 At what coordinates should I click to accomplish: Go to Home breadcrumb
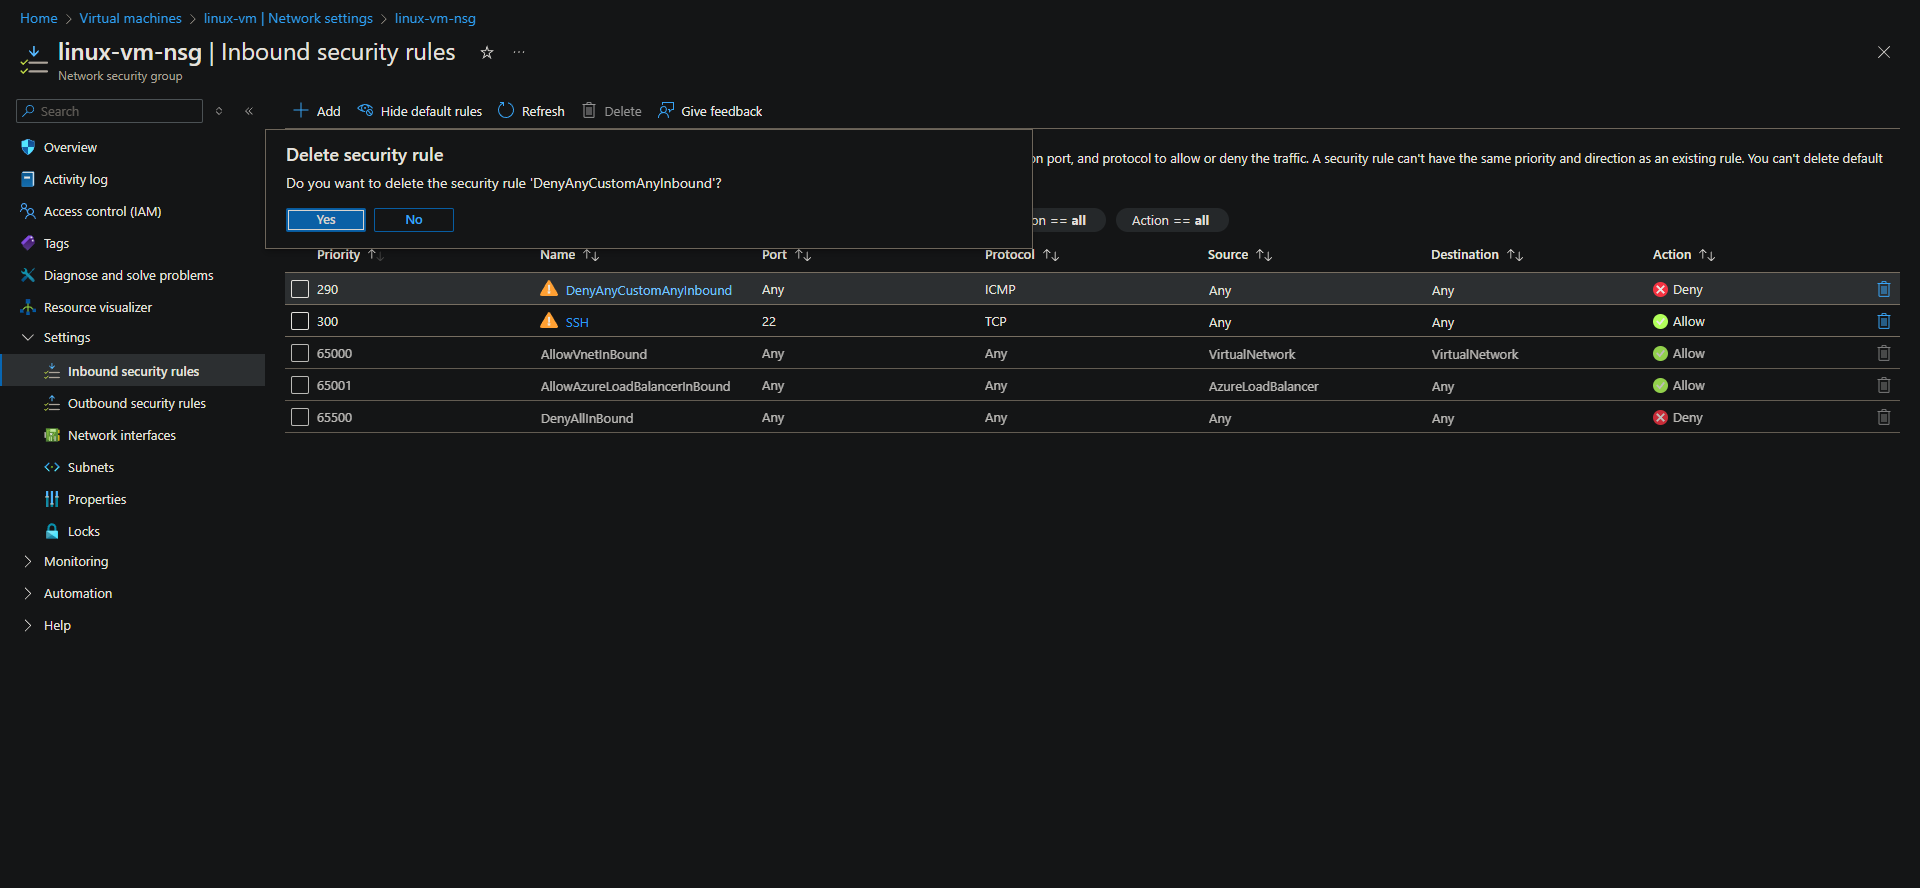(39, 19)
